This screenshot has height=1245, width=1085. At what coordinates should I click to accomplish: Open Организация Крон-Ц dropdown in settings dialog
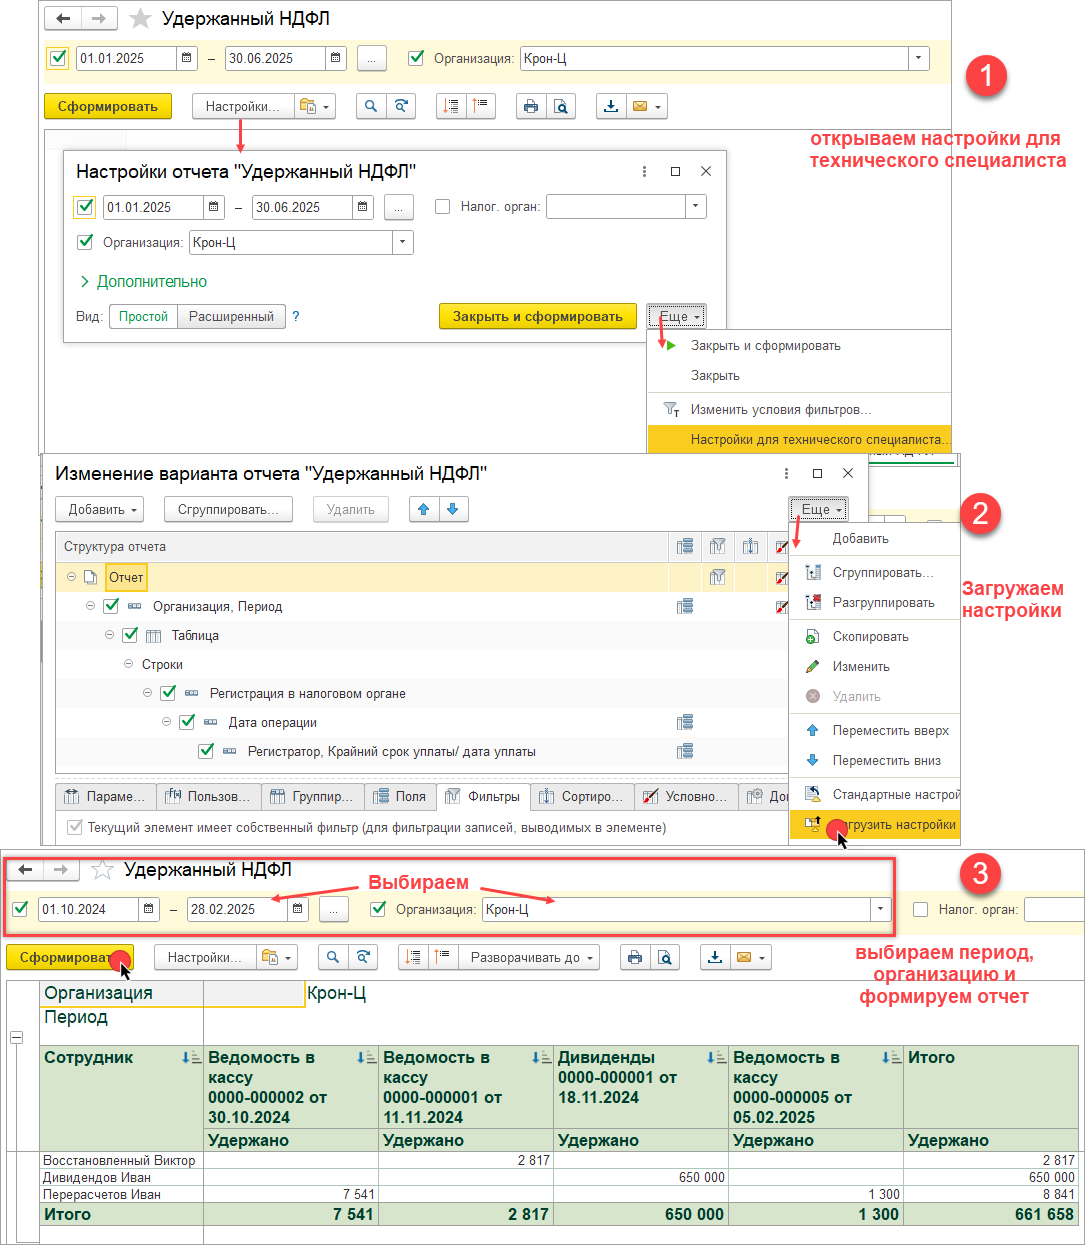point(403,242)
